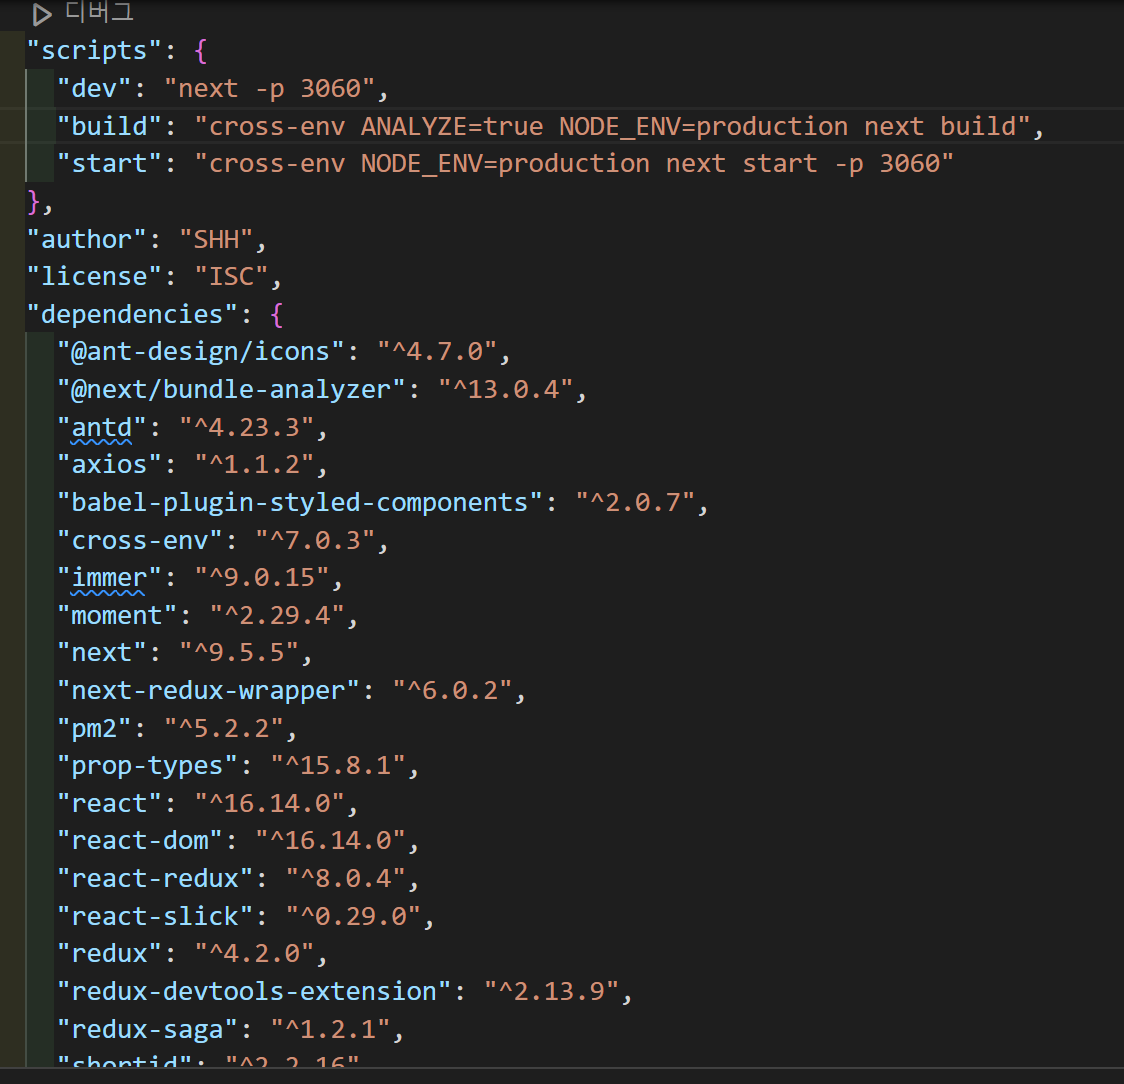This screenshot has width=1124, height=1084.
Task: Click the squiggly-underlined "immer" package name
Action: pyautogui.click(x=109, y=578)
